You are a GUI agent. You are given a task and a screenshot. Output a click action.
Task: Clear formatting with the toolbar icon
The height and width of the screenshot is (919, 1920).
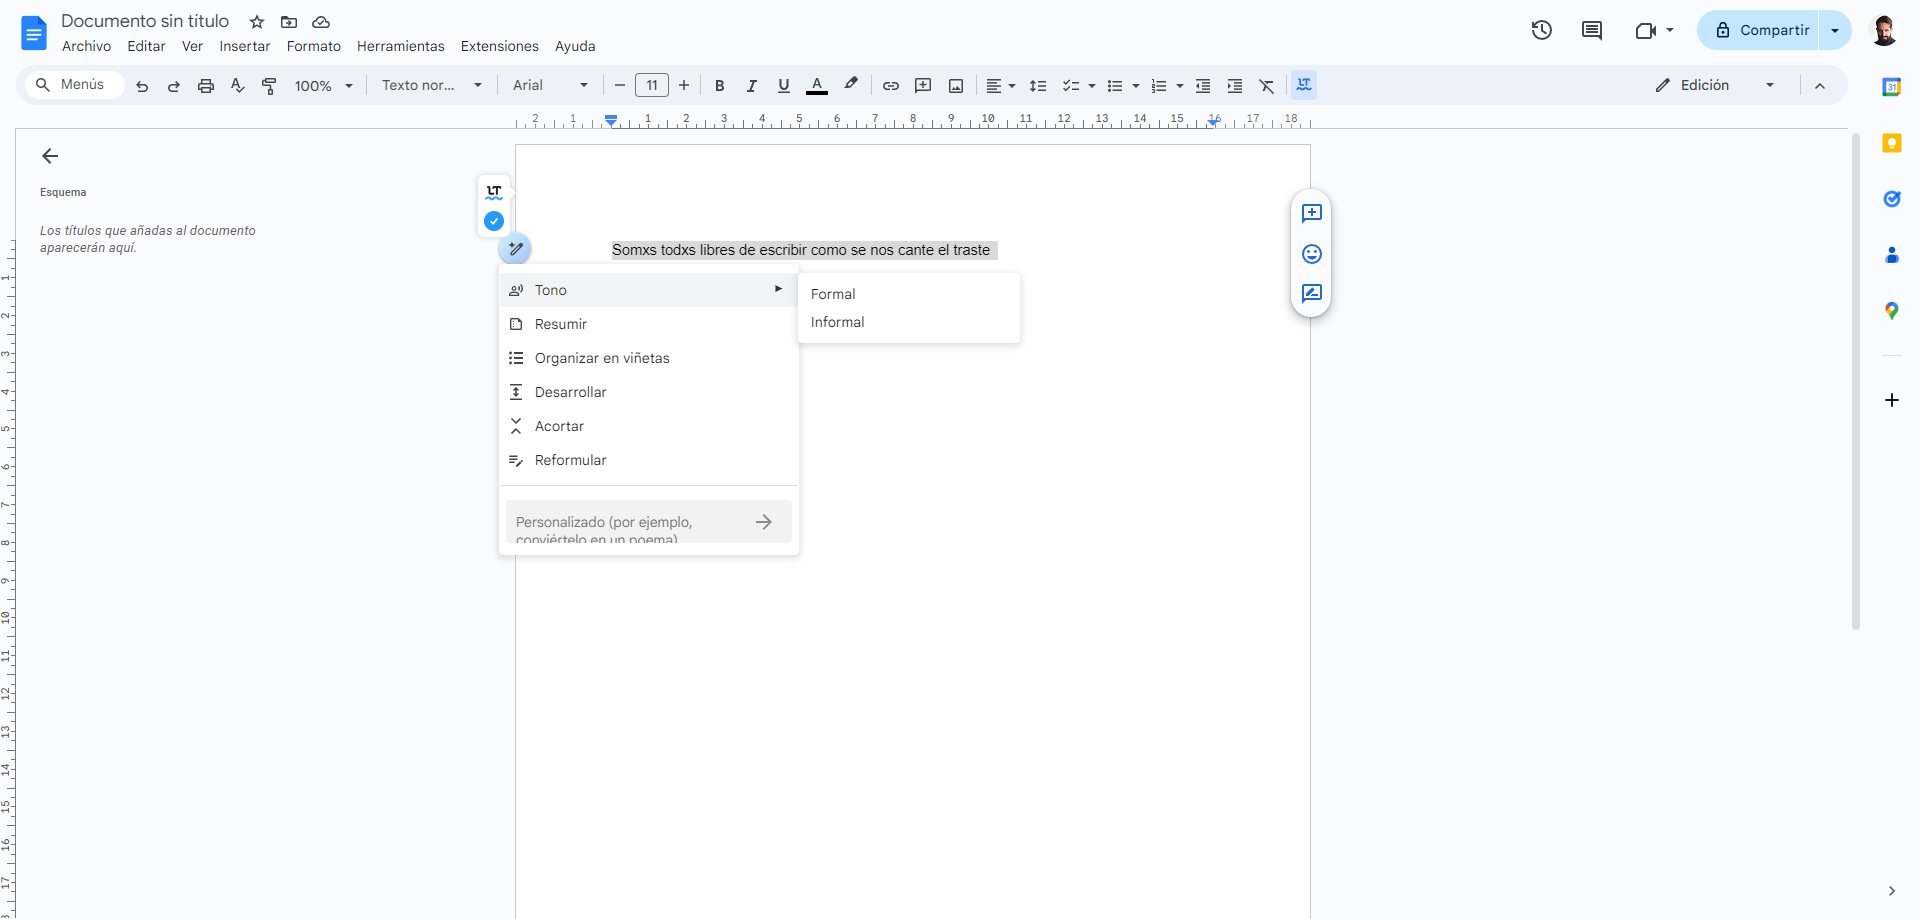[1267, 86]
